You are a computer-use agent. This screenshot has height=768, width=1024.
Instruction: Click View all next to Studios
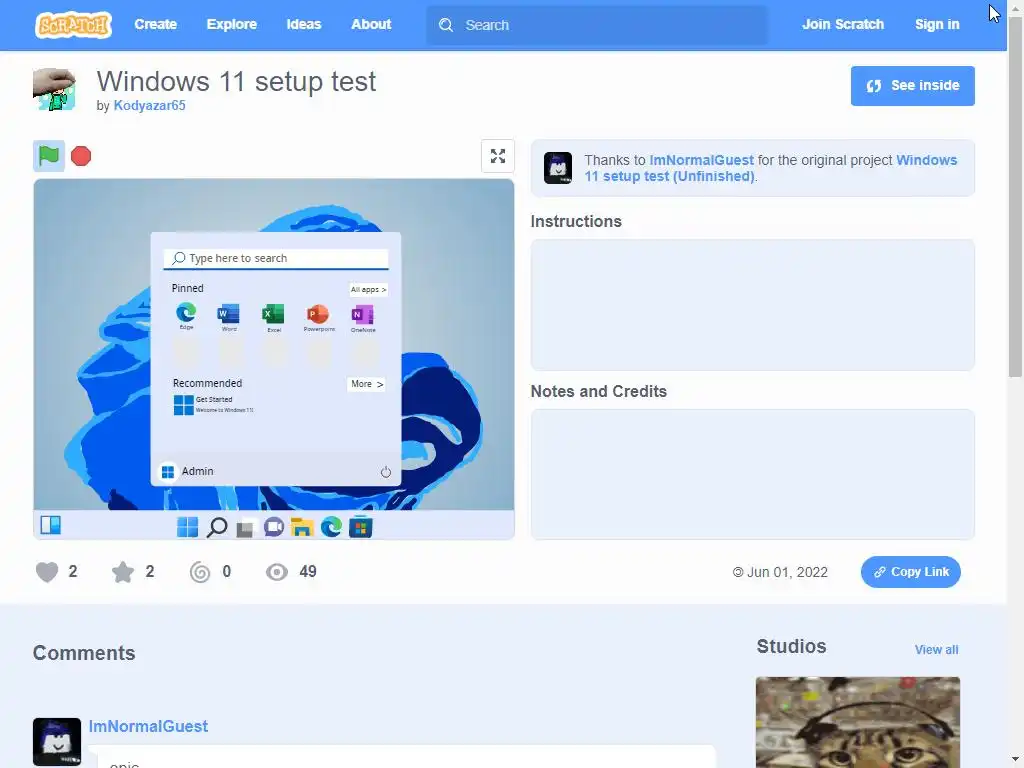[936, 650]
